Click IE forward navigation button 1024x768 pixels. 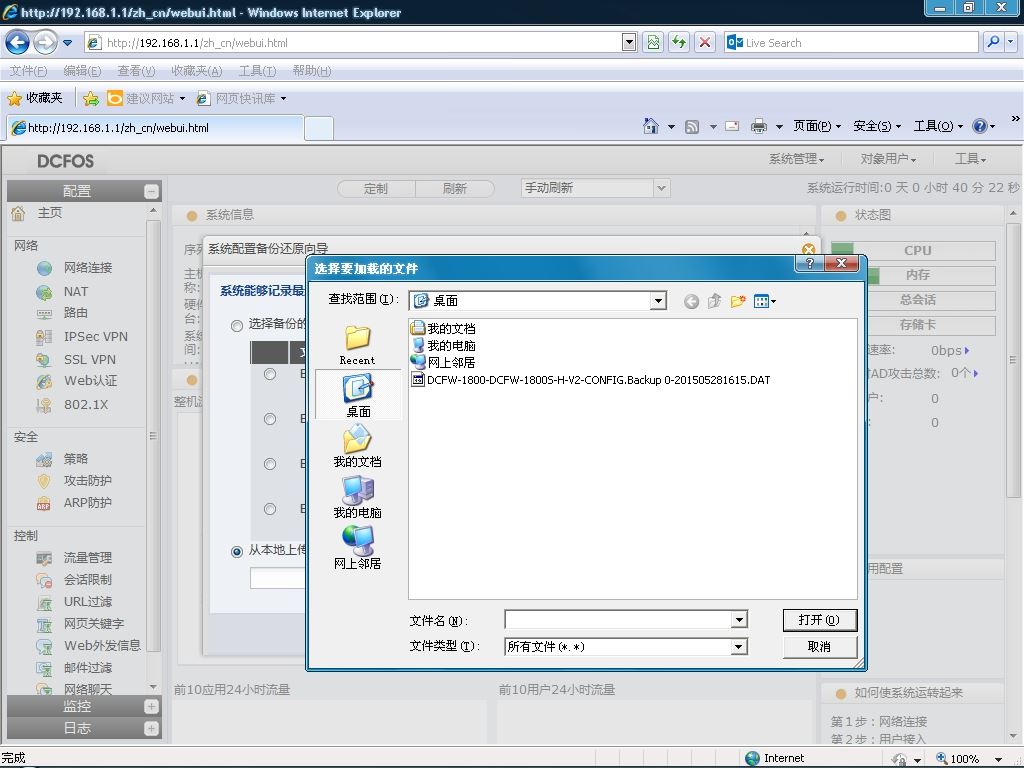point(44,43)
